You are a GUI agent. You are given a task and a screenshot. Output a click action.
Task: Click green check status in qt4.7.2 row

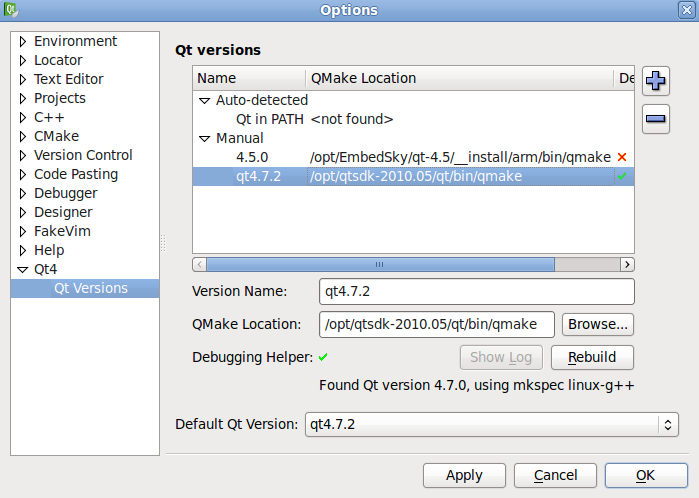click(x=622, y=176)
